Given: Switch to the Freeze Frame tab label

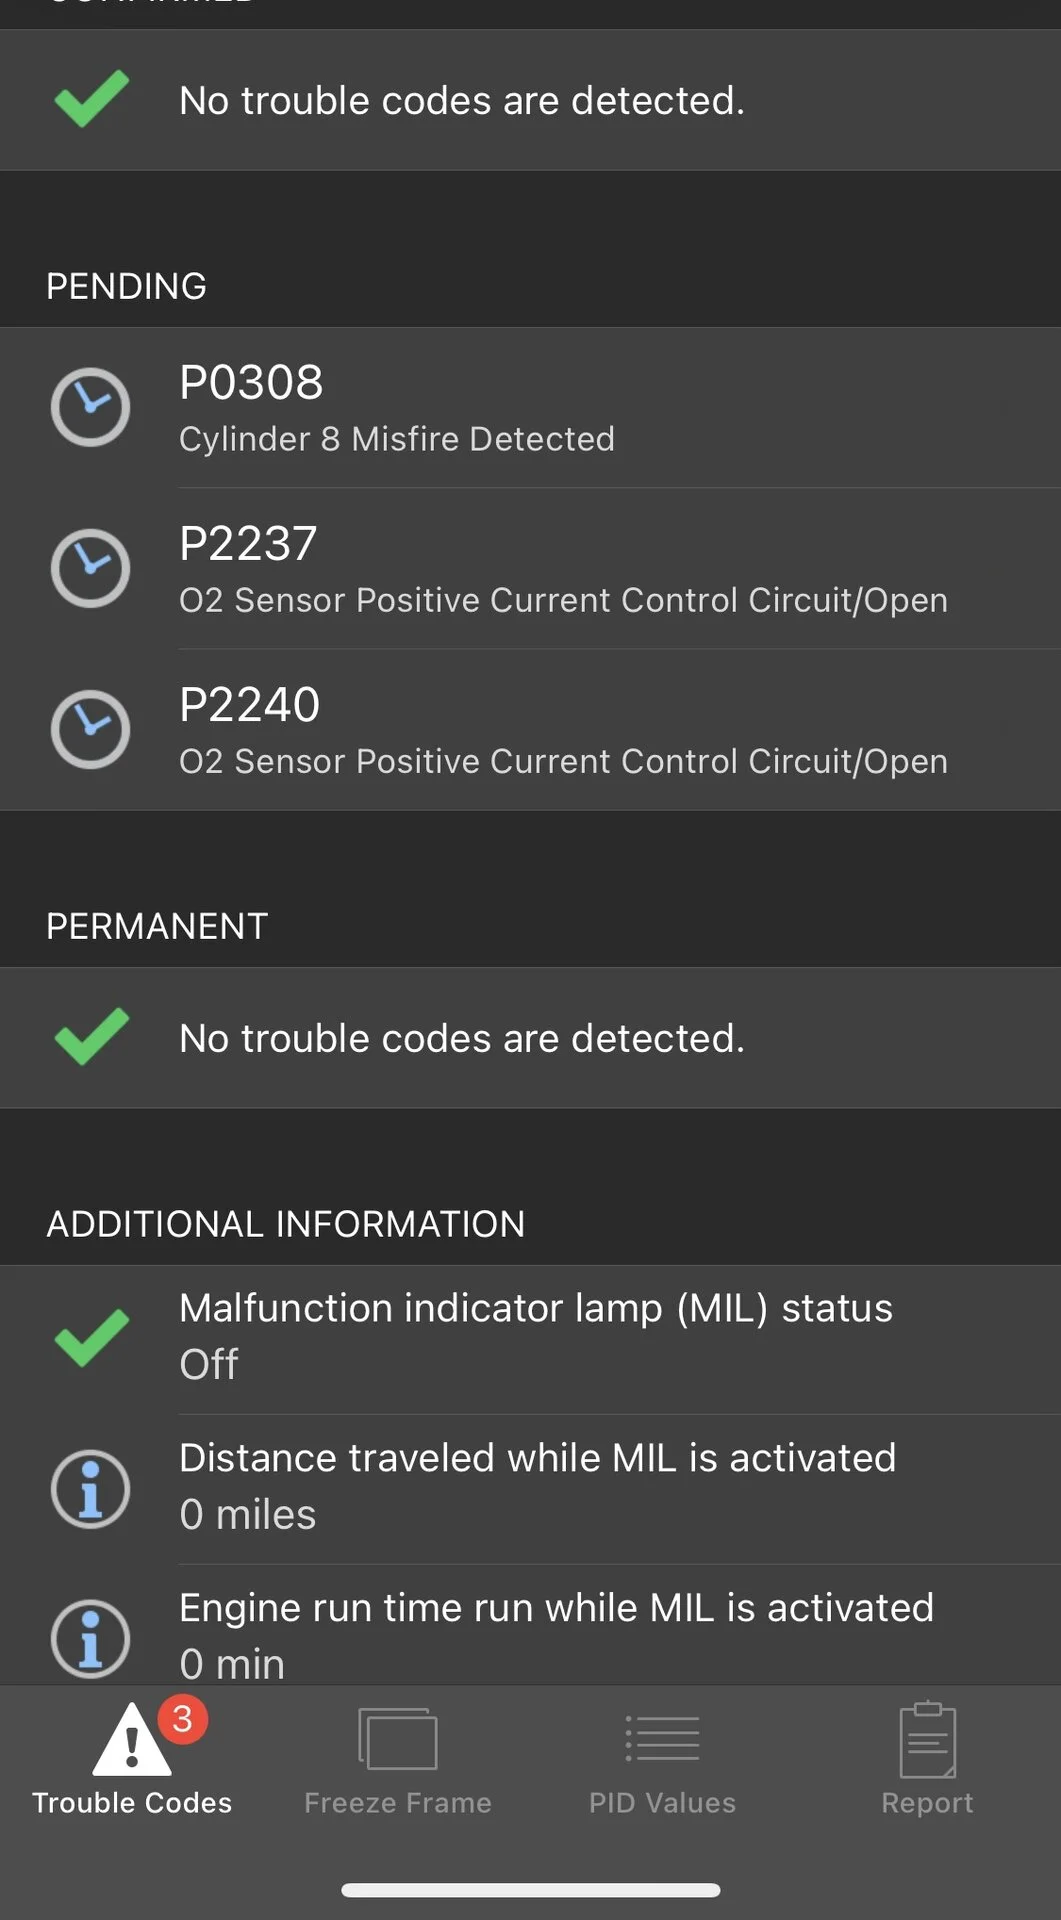Looking at the screenshot, I should [397, 1803].
